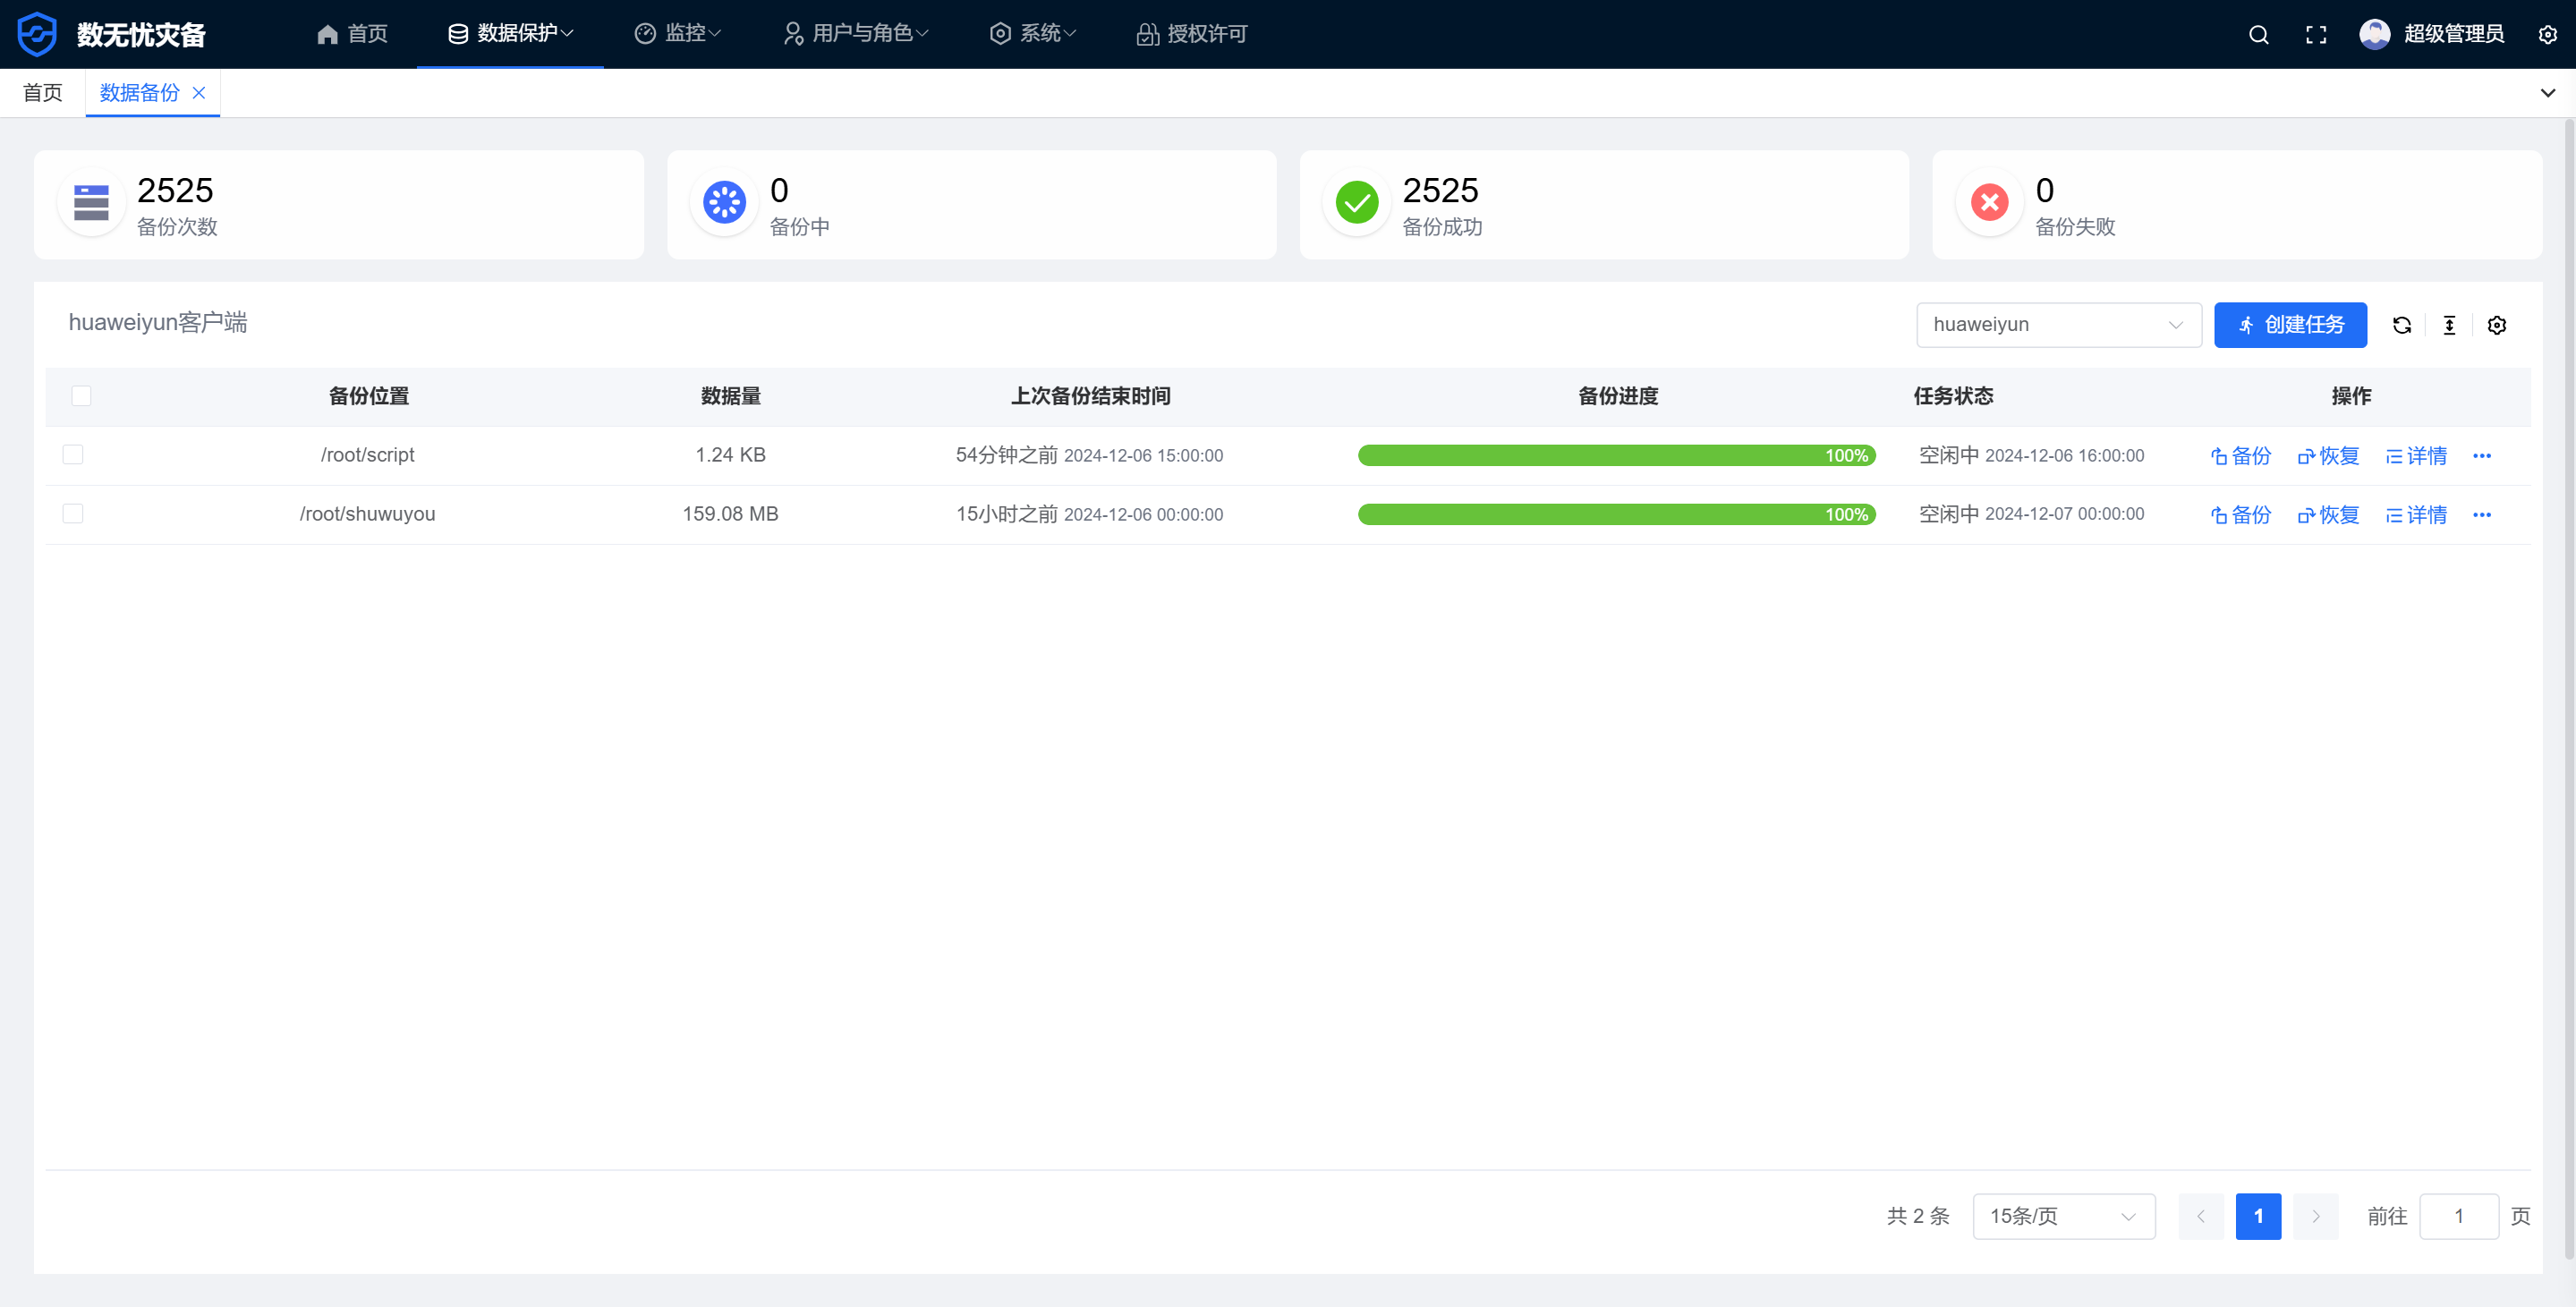Open more actions for /root/shuwuyou row

pyautogui.click(x=2481, y=515)
